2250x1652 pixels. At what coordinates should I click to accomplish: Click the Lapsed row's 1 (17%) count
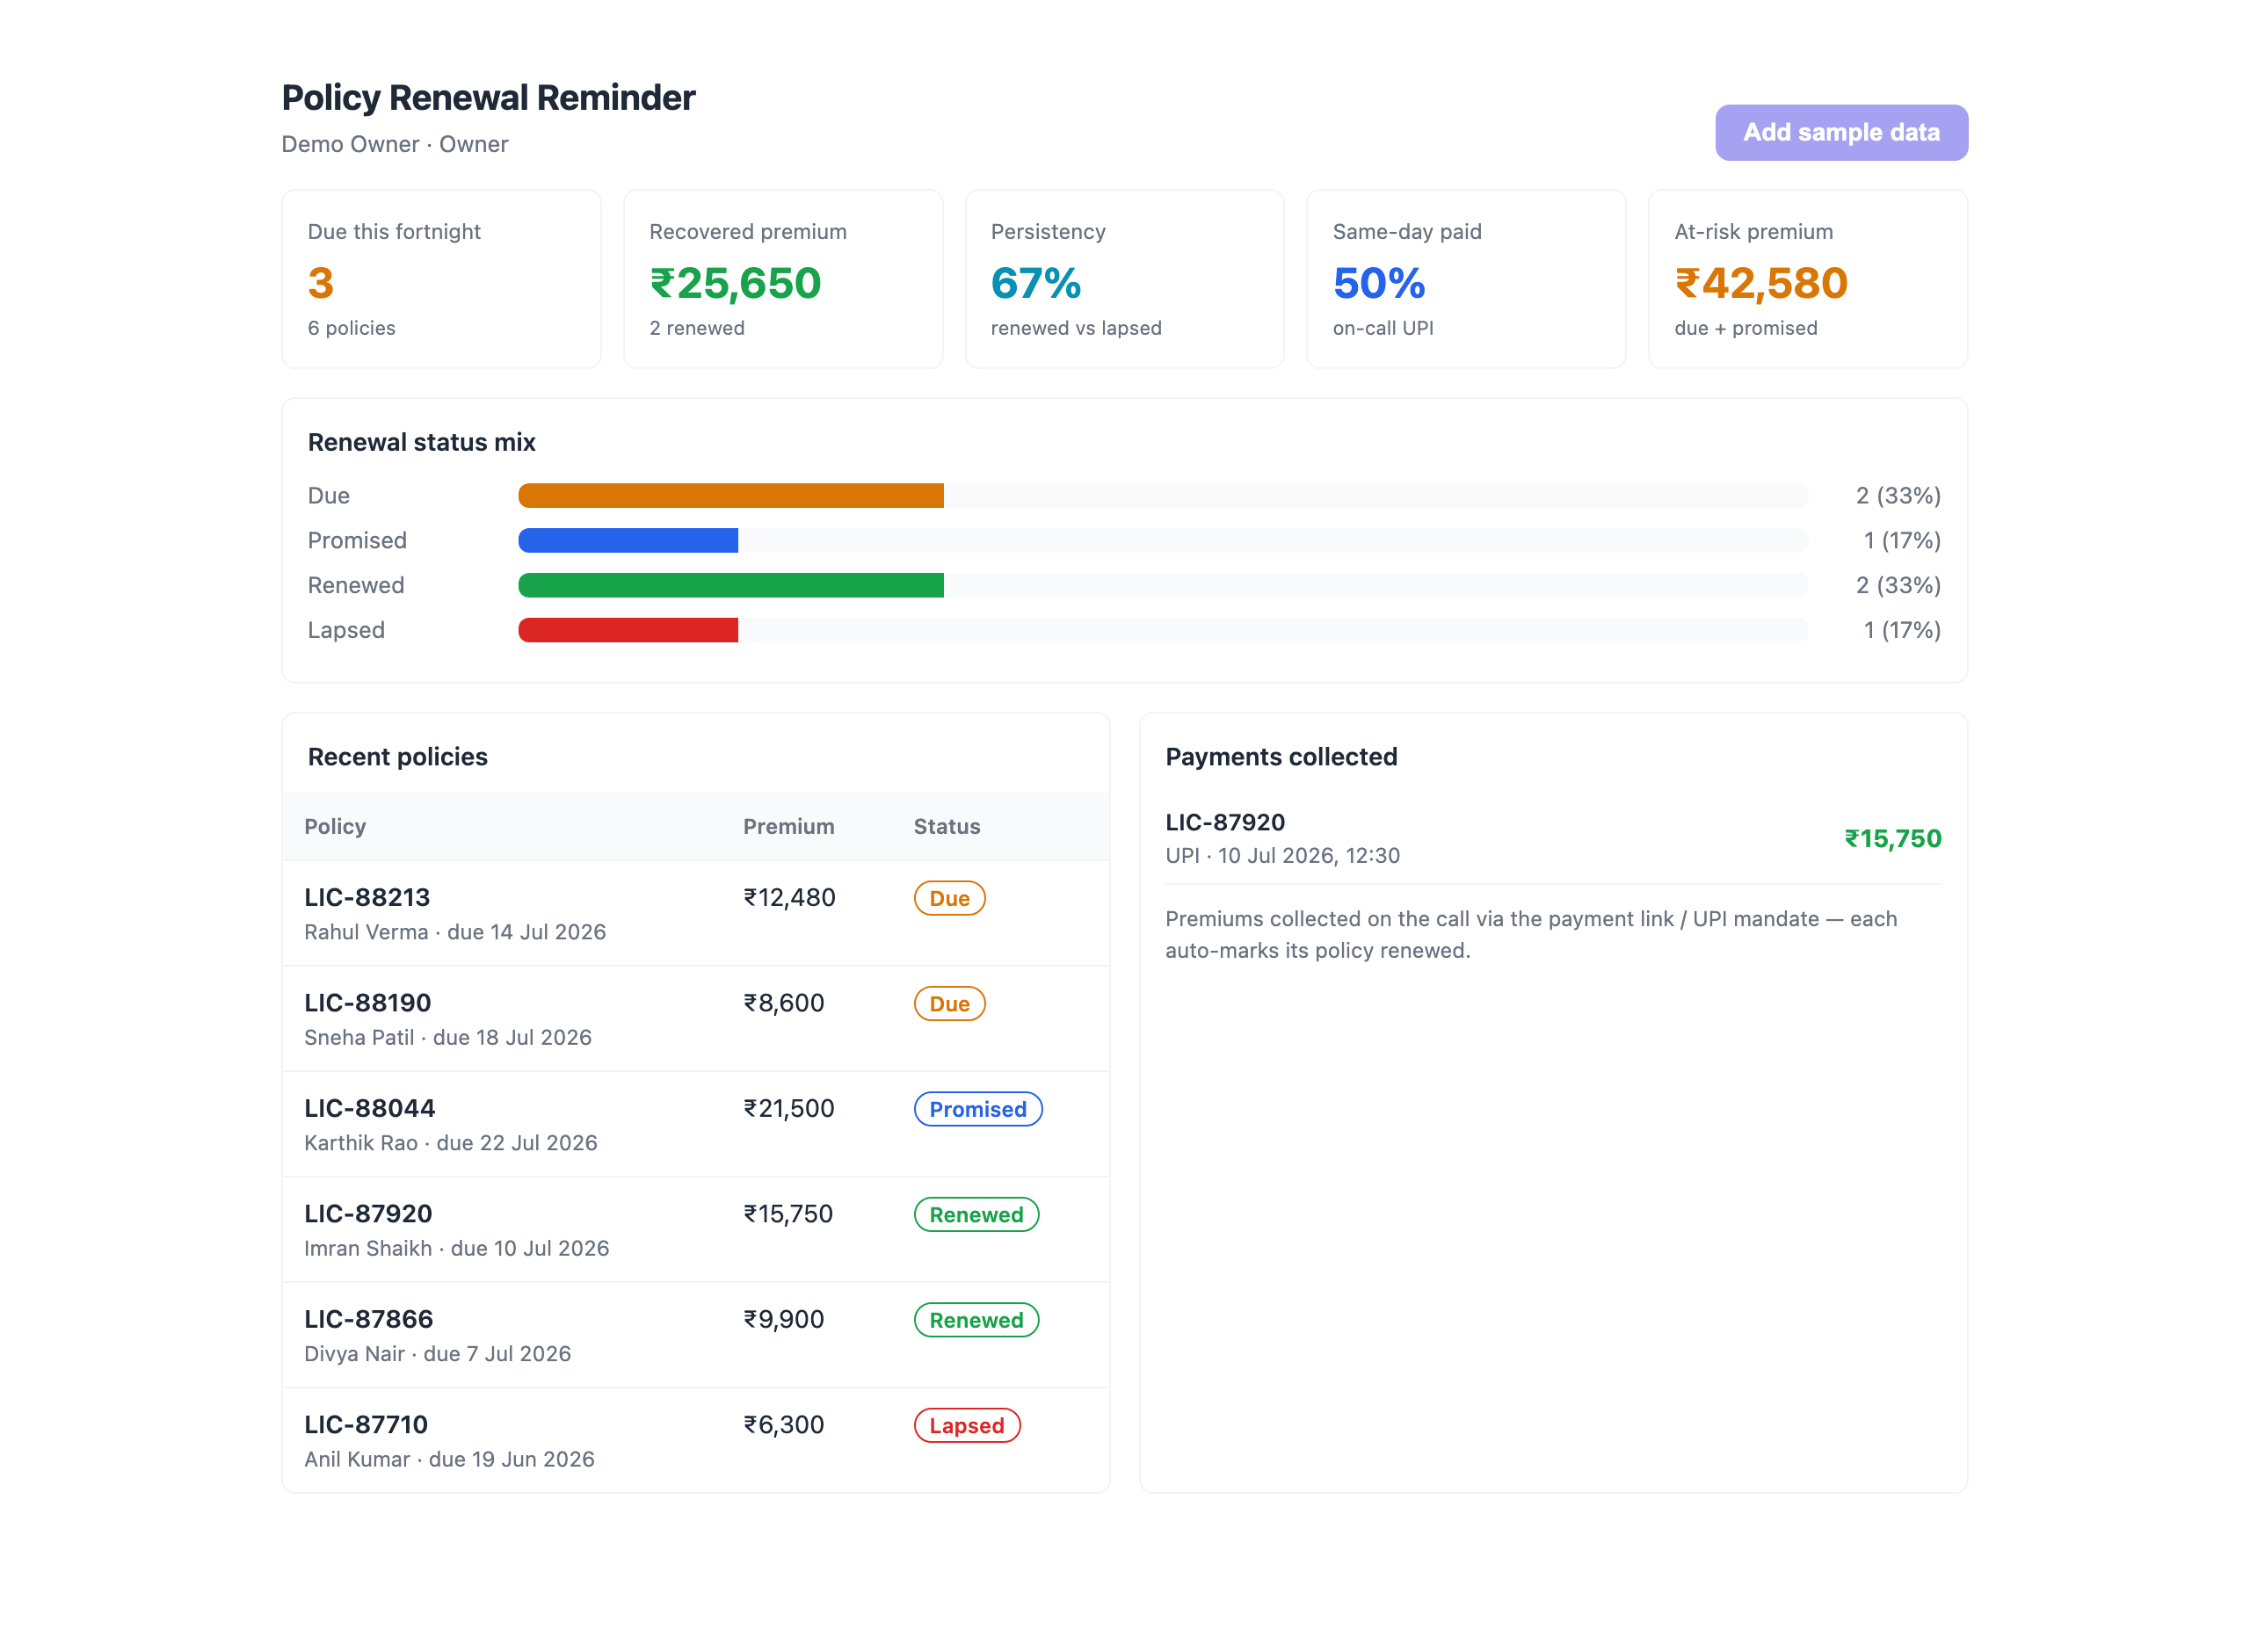click(x=1902, y=630)
